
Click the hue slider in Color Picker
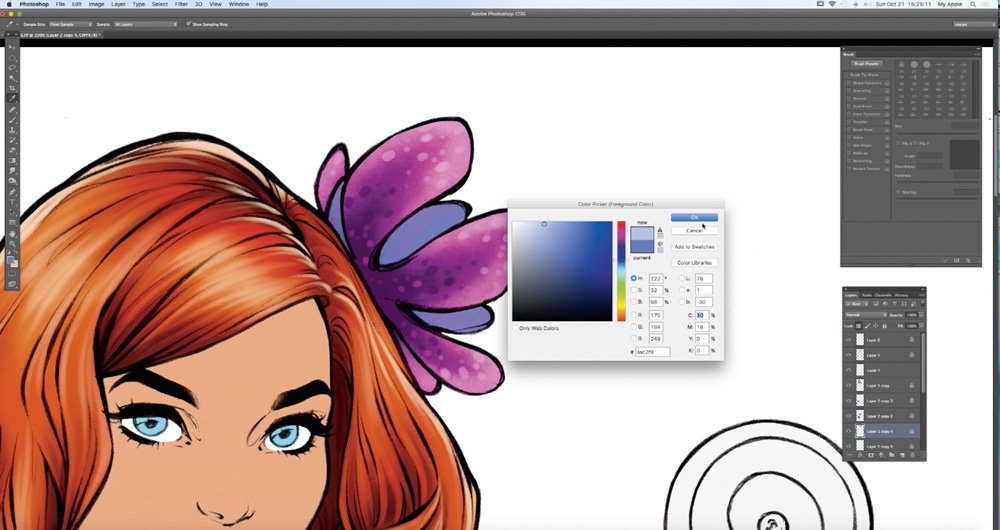click(x=621, y=271)
